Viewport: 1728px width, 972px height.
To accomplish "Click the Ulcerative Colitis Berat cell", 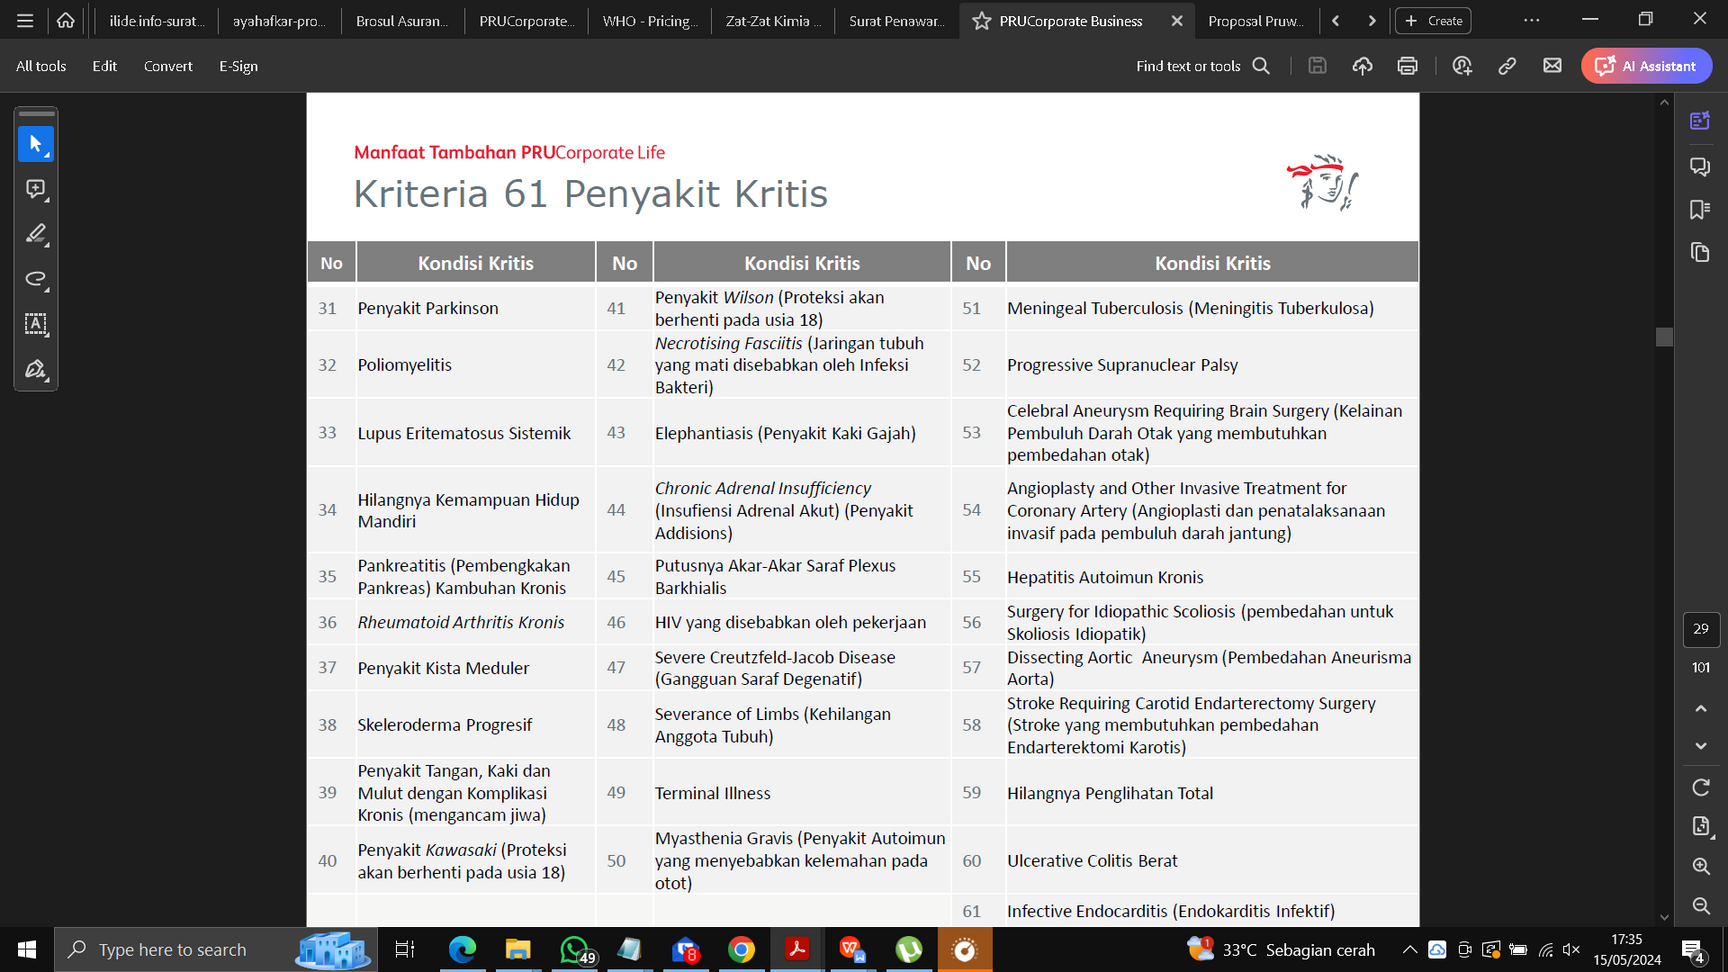I will tap(1212, 860).
